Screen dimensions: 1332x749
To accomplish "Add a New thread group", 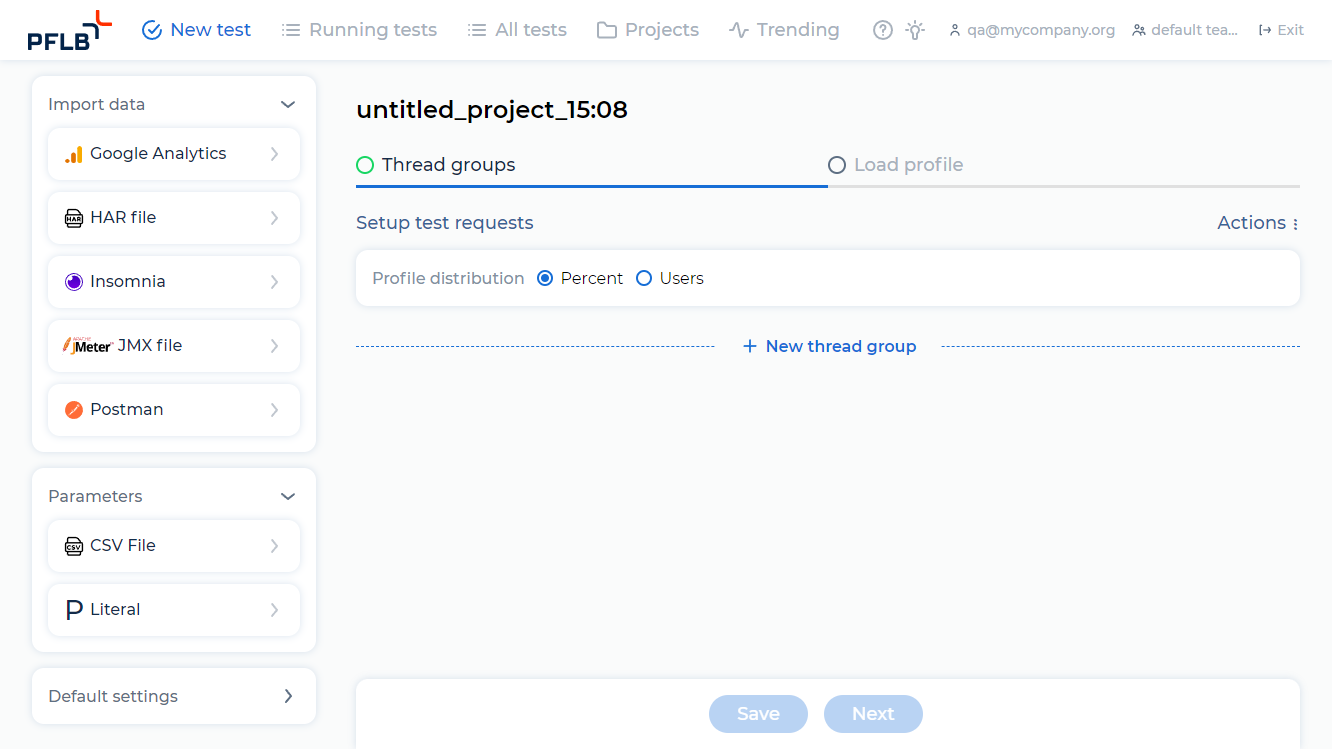I will [x=829, y=346].
